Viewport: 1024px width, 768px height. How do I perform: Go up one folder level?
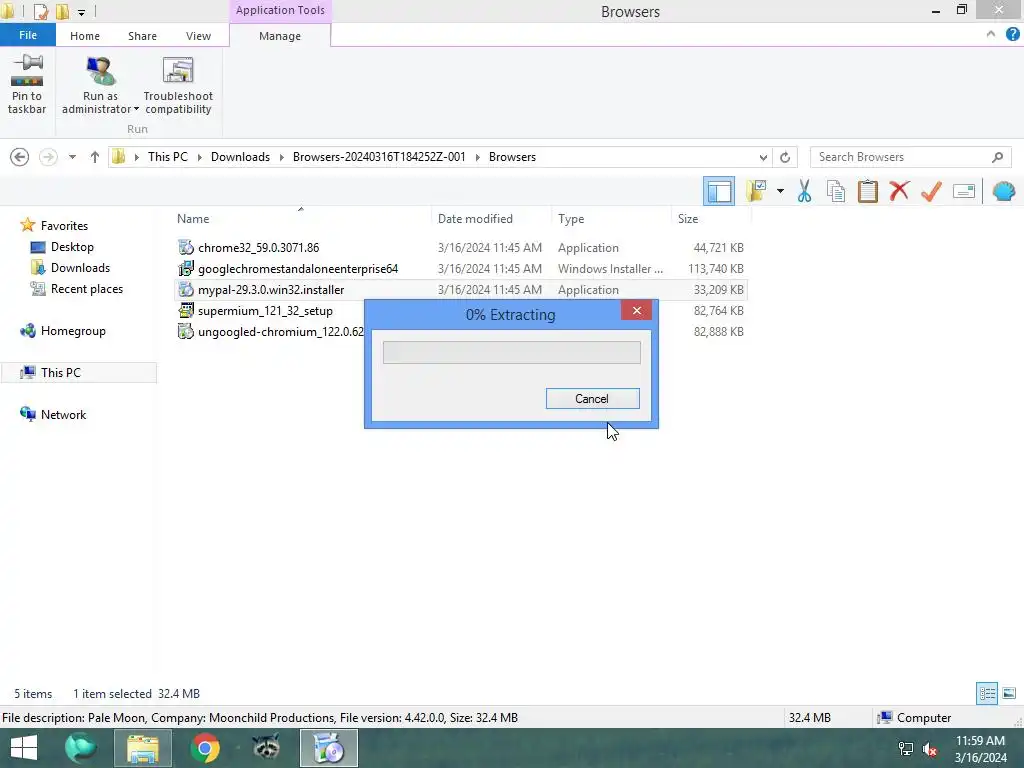pyautogui.click(x=95, y=157)
